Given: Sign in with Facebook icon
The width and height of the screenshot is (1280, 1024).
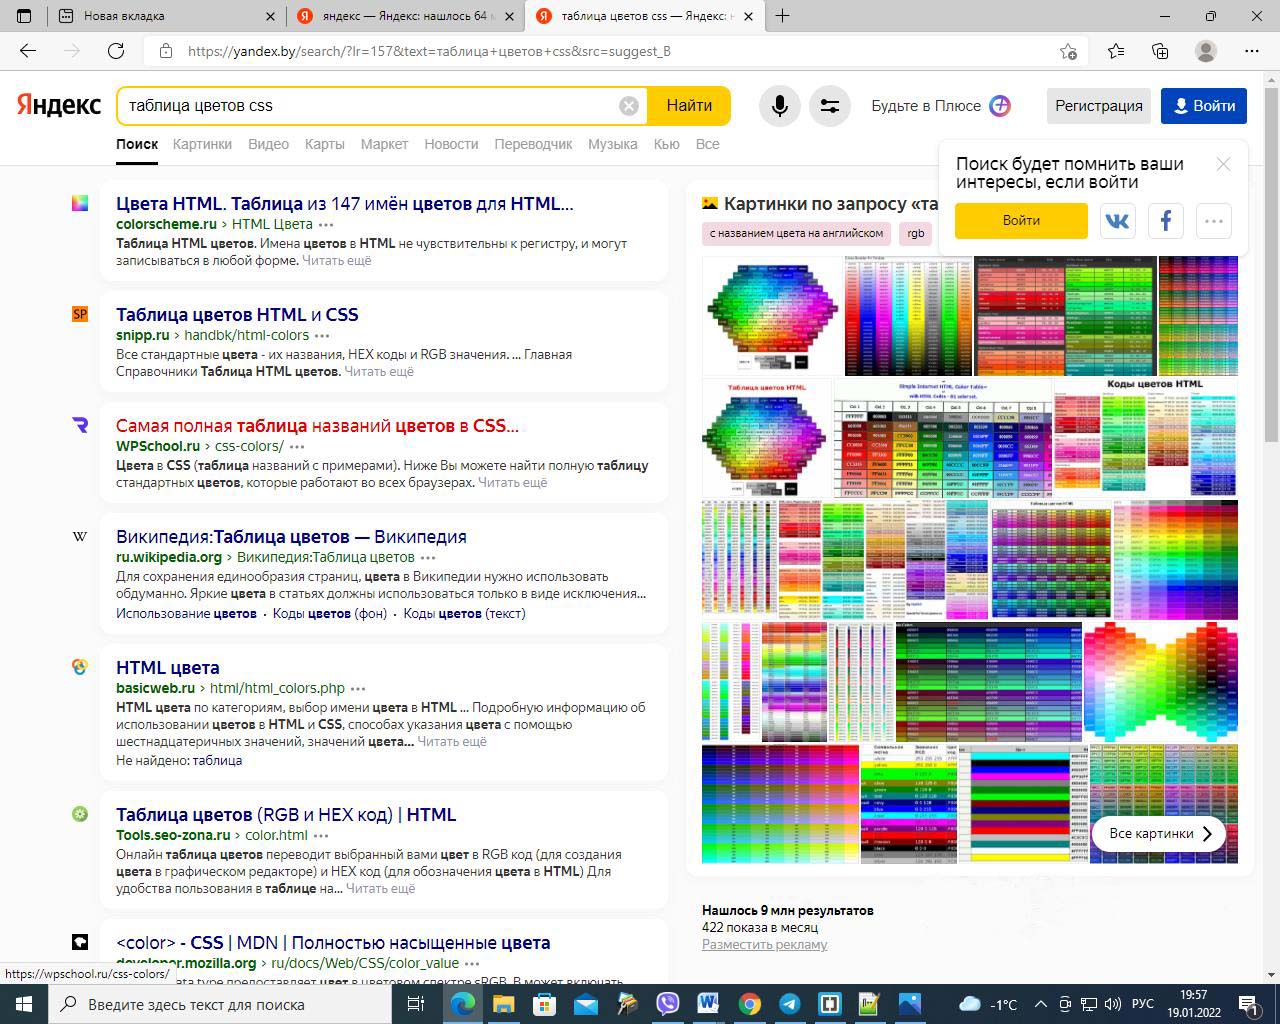Looking at the screenshot, I should click(1165, 221).
